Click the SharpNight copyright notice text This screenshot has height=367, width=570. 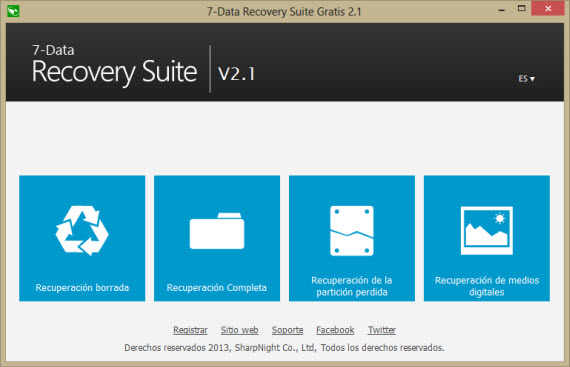284,348
